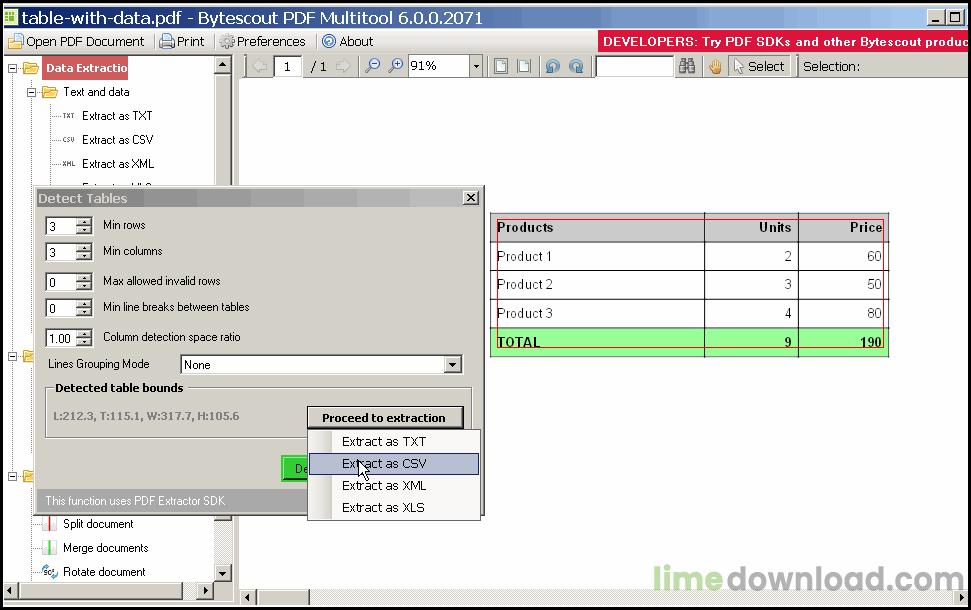The width and height of the screenshot is (971, 610).
Task: Select the Data Extraction tree item
Action: click(86, 68)
